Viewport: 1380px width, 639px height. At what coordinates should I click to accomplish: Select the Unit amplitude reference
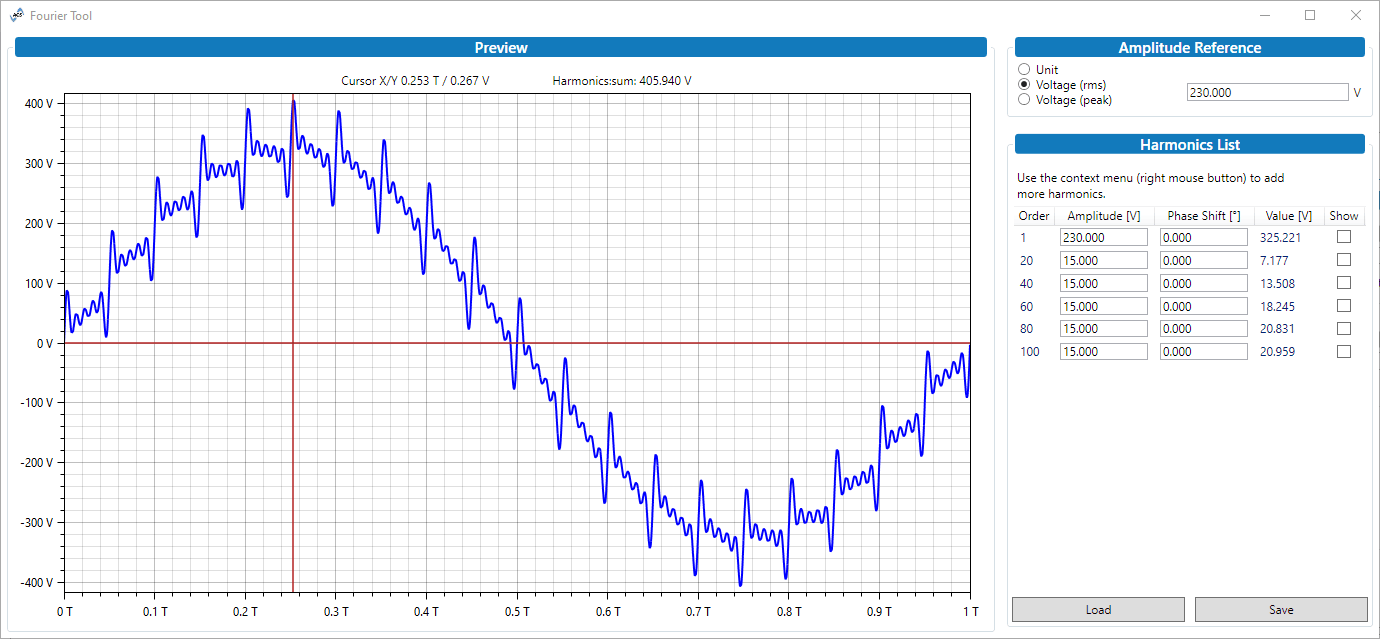coord(1023,70)
